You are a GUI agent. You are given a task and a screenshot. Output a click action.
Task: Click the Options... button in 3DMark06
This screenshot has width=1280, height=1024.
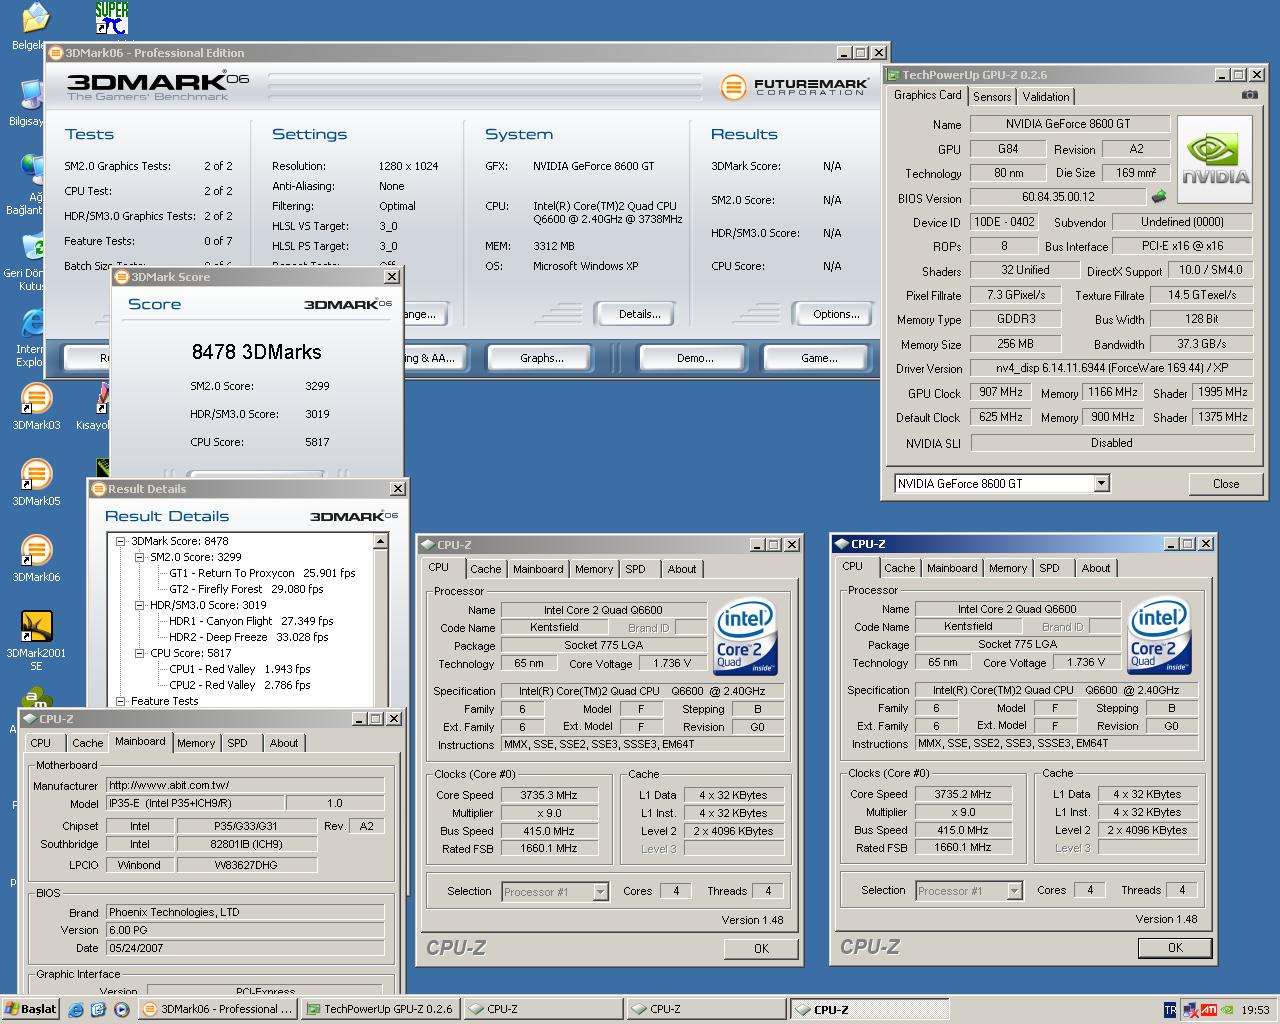point(836,314)
